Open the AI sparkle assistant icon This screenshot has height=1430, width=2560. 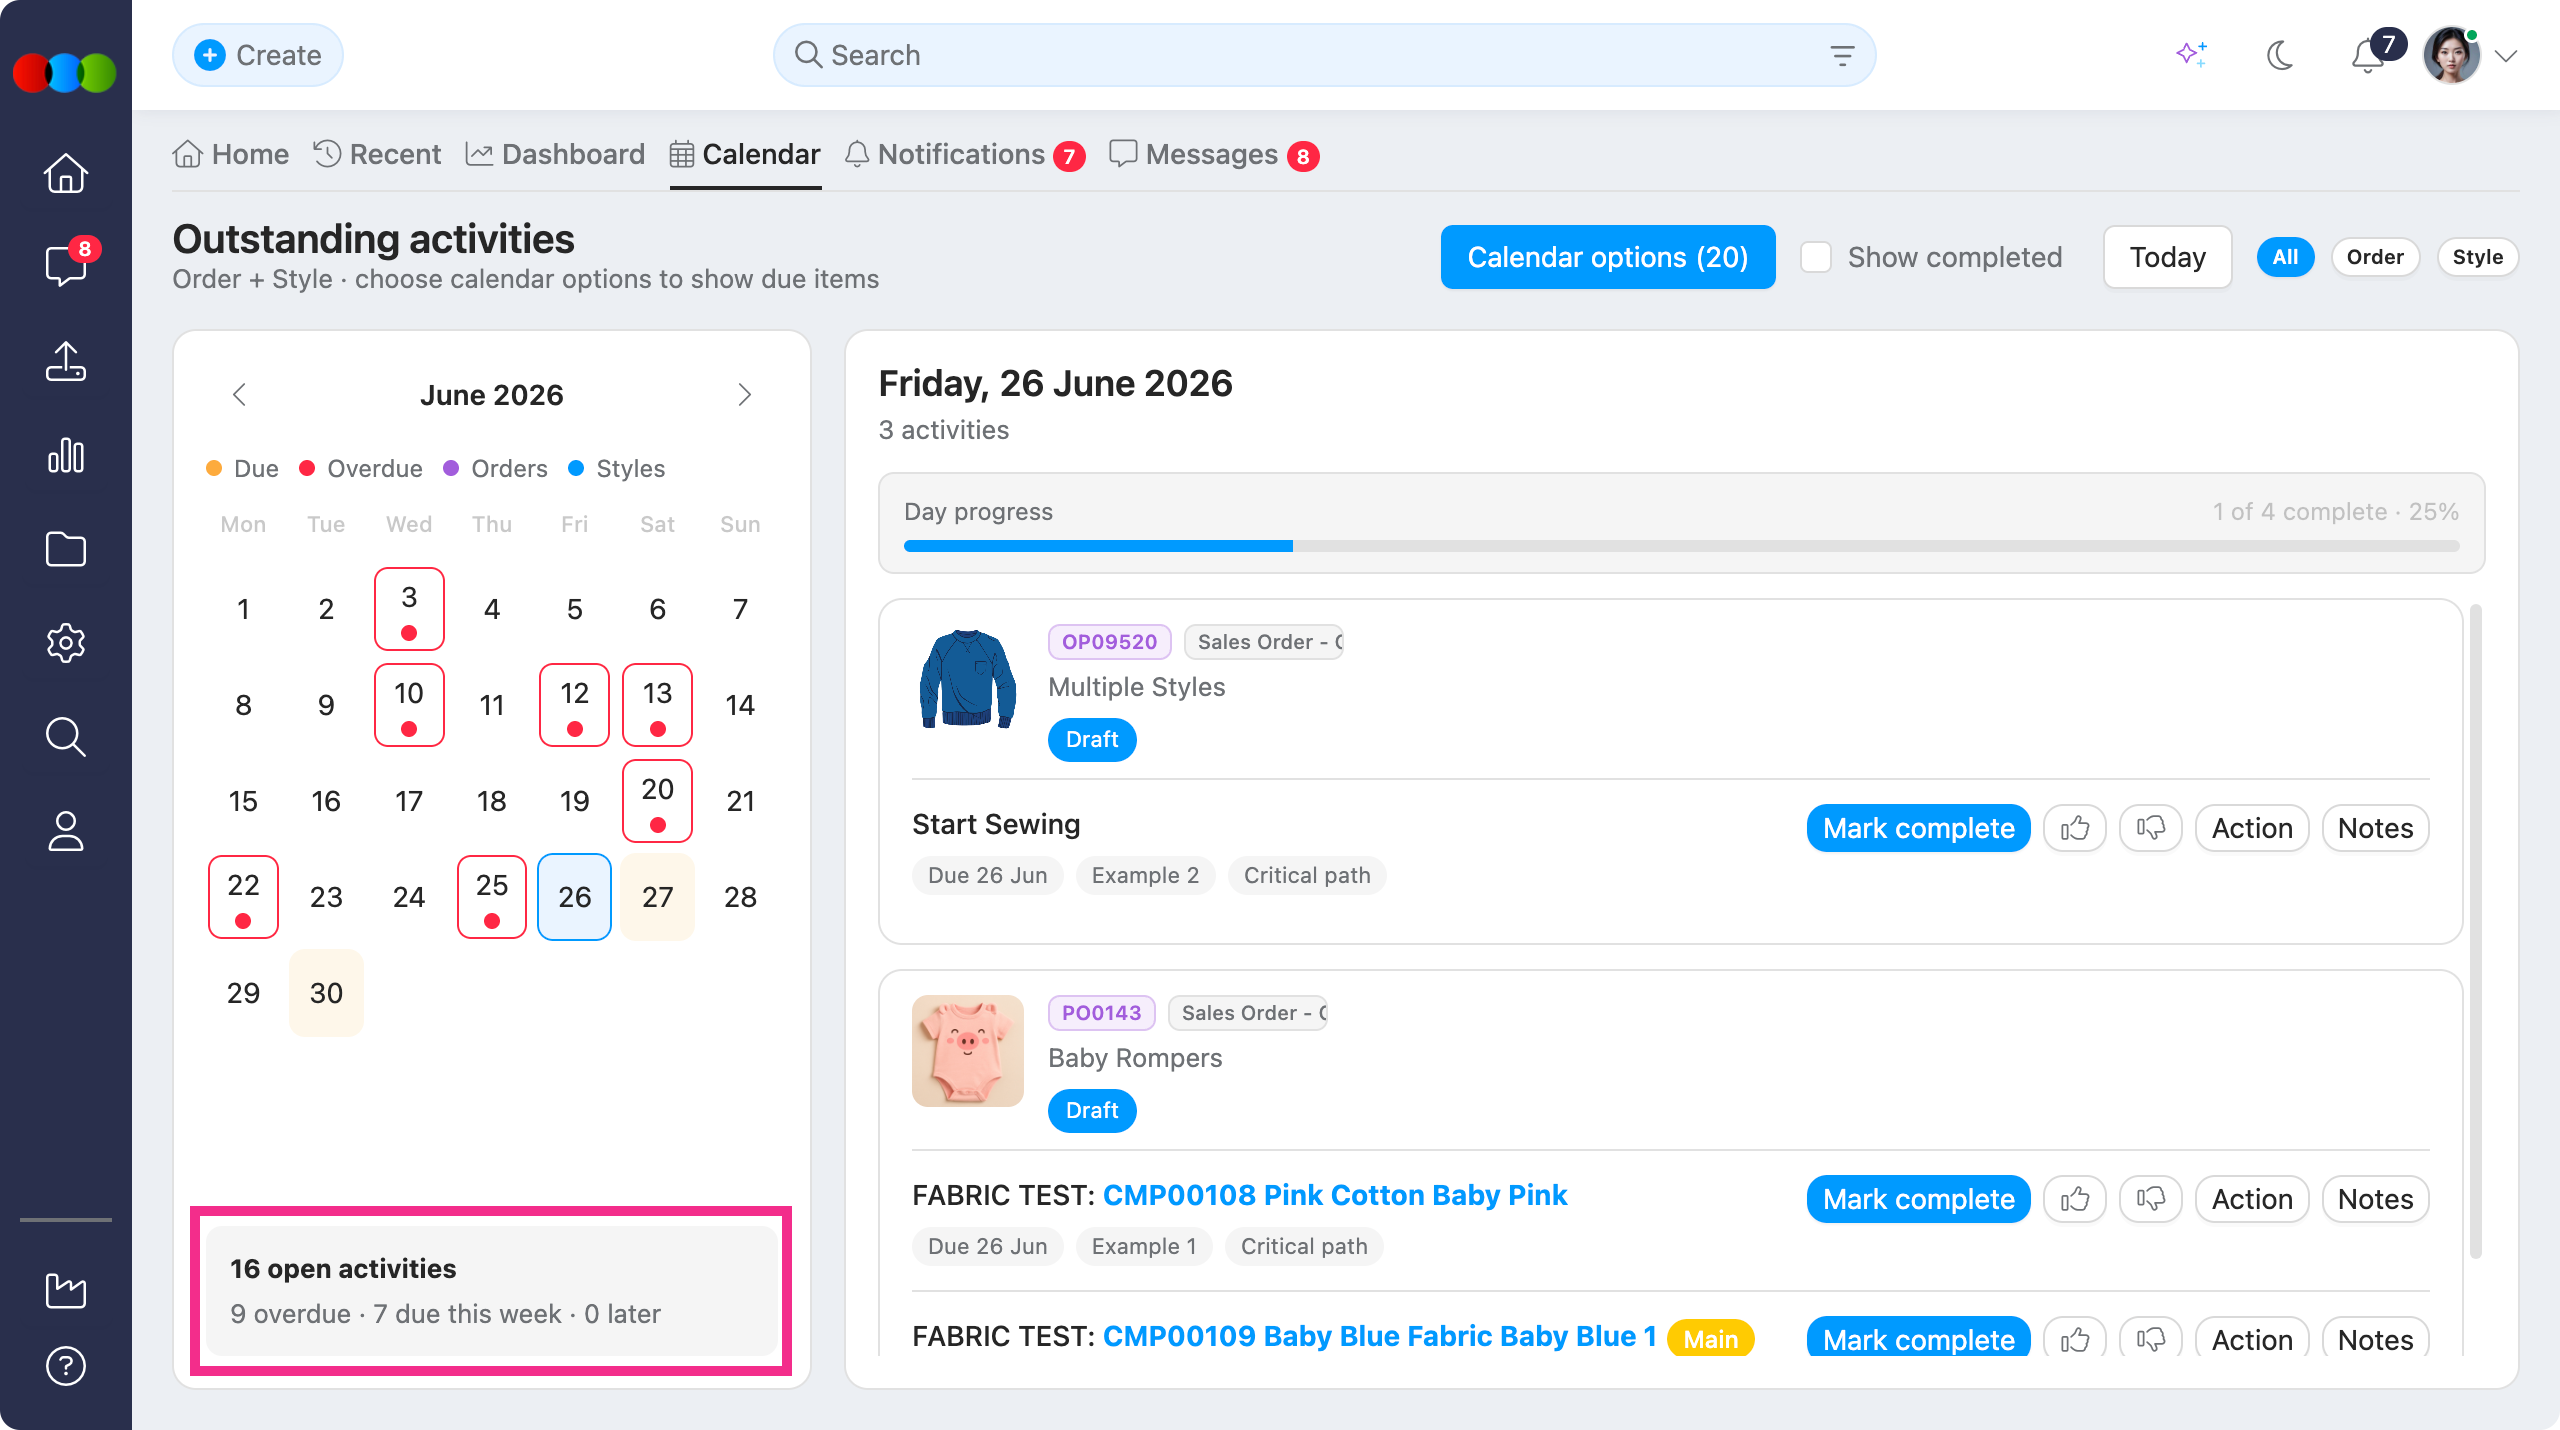(x=2191, y=55)
